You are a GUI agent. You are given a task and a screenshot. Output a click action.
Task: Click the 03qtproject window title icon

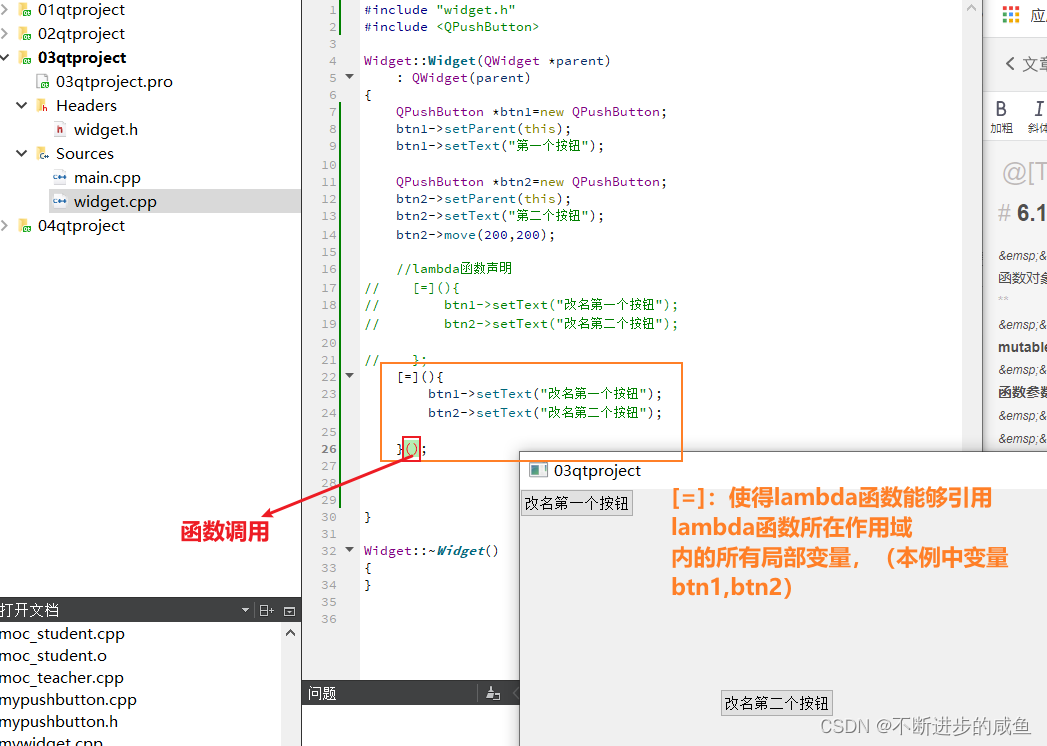[538, 470]
